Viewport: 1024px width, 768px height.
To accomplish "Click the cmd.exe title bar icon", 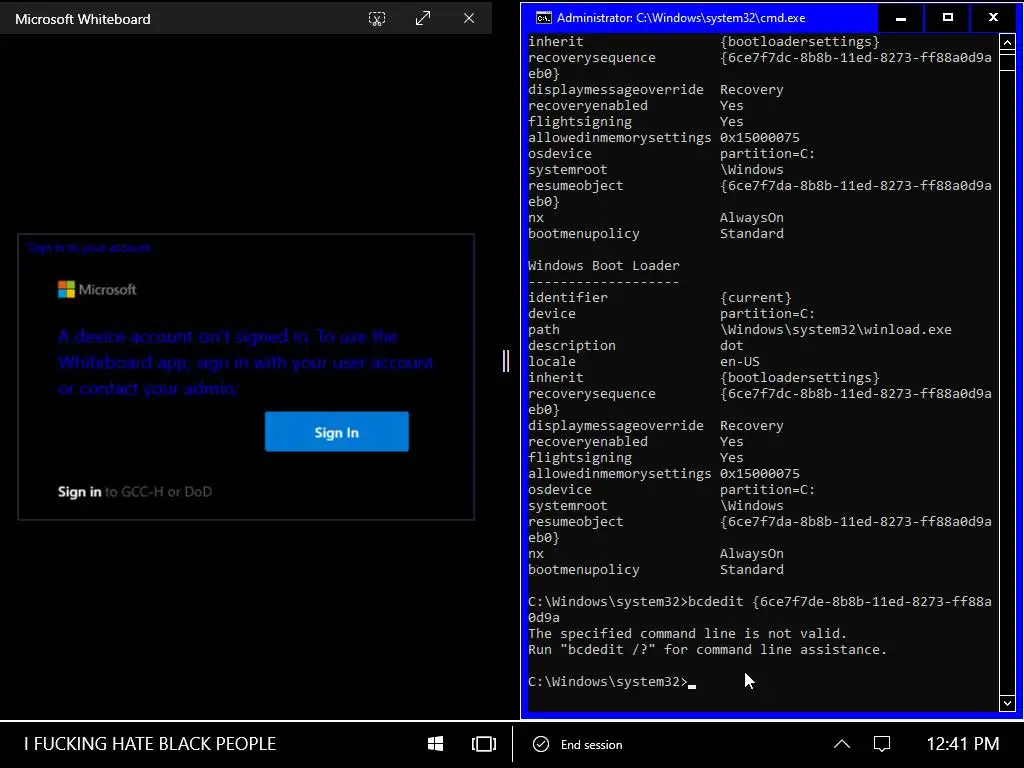I will tap(543, 18).
